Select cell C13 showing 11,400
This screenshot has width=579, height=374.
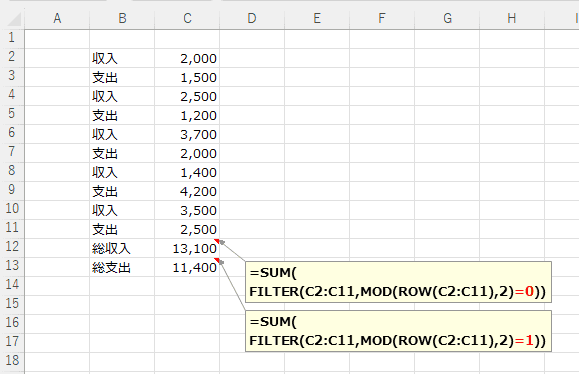click(x=187, y=267)
